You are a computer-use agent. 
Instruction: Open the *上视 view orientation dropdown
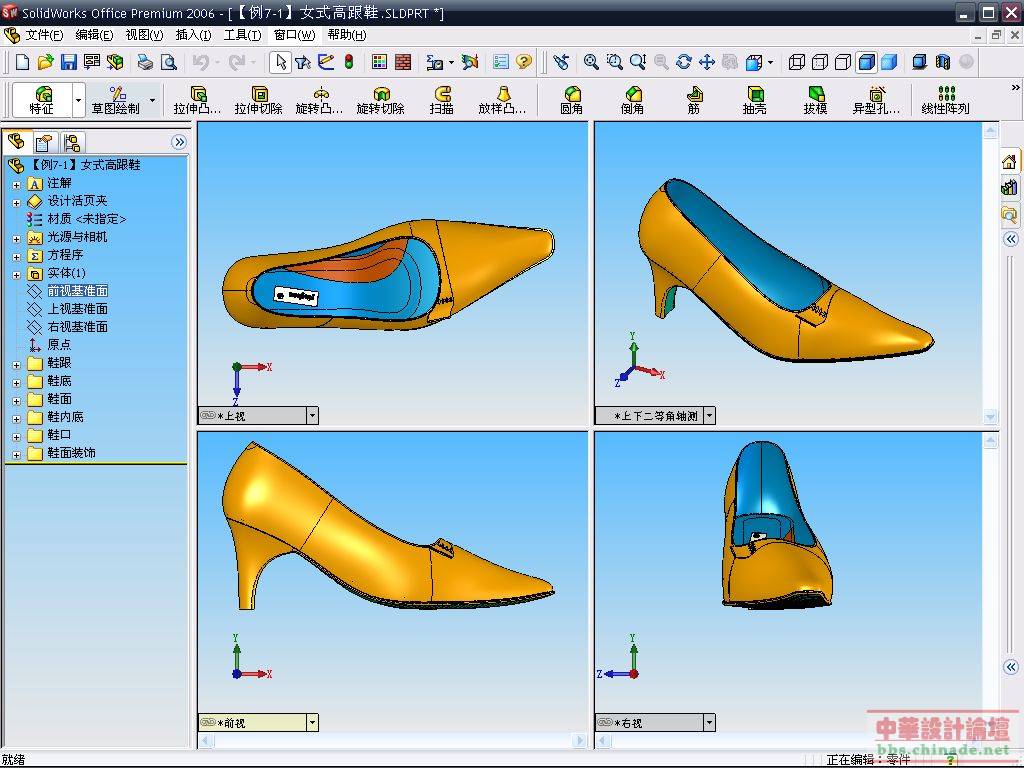point(312,415)
